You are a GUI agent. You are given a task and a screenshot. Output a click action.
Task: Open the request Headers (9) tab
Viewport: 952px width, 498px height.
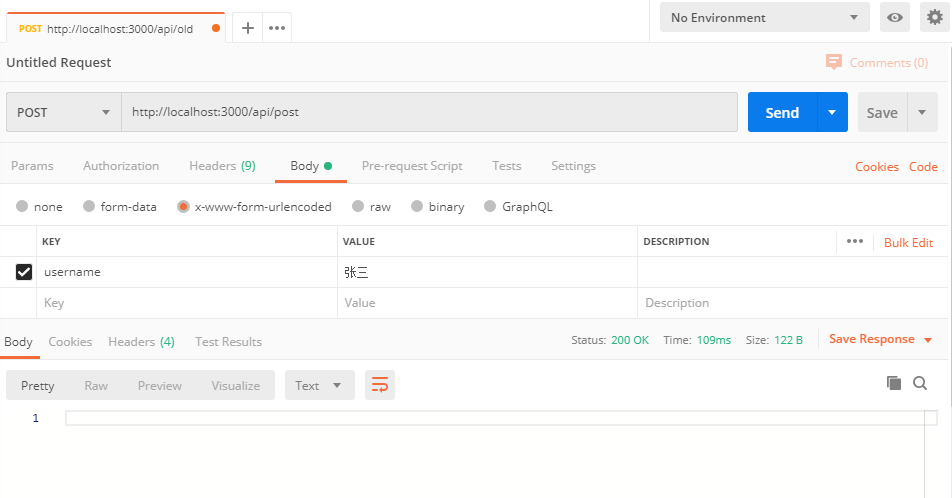pos(222,166)
